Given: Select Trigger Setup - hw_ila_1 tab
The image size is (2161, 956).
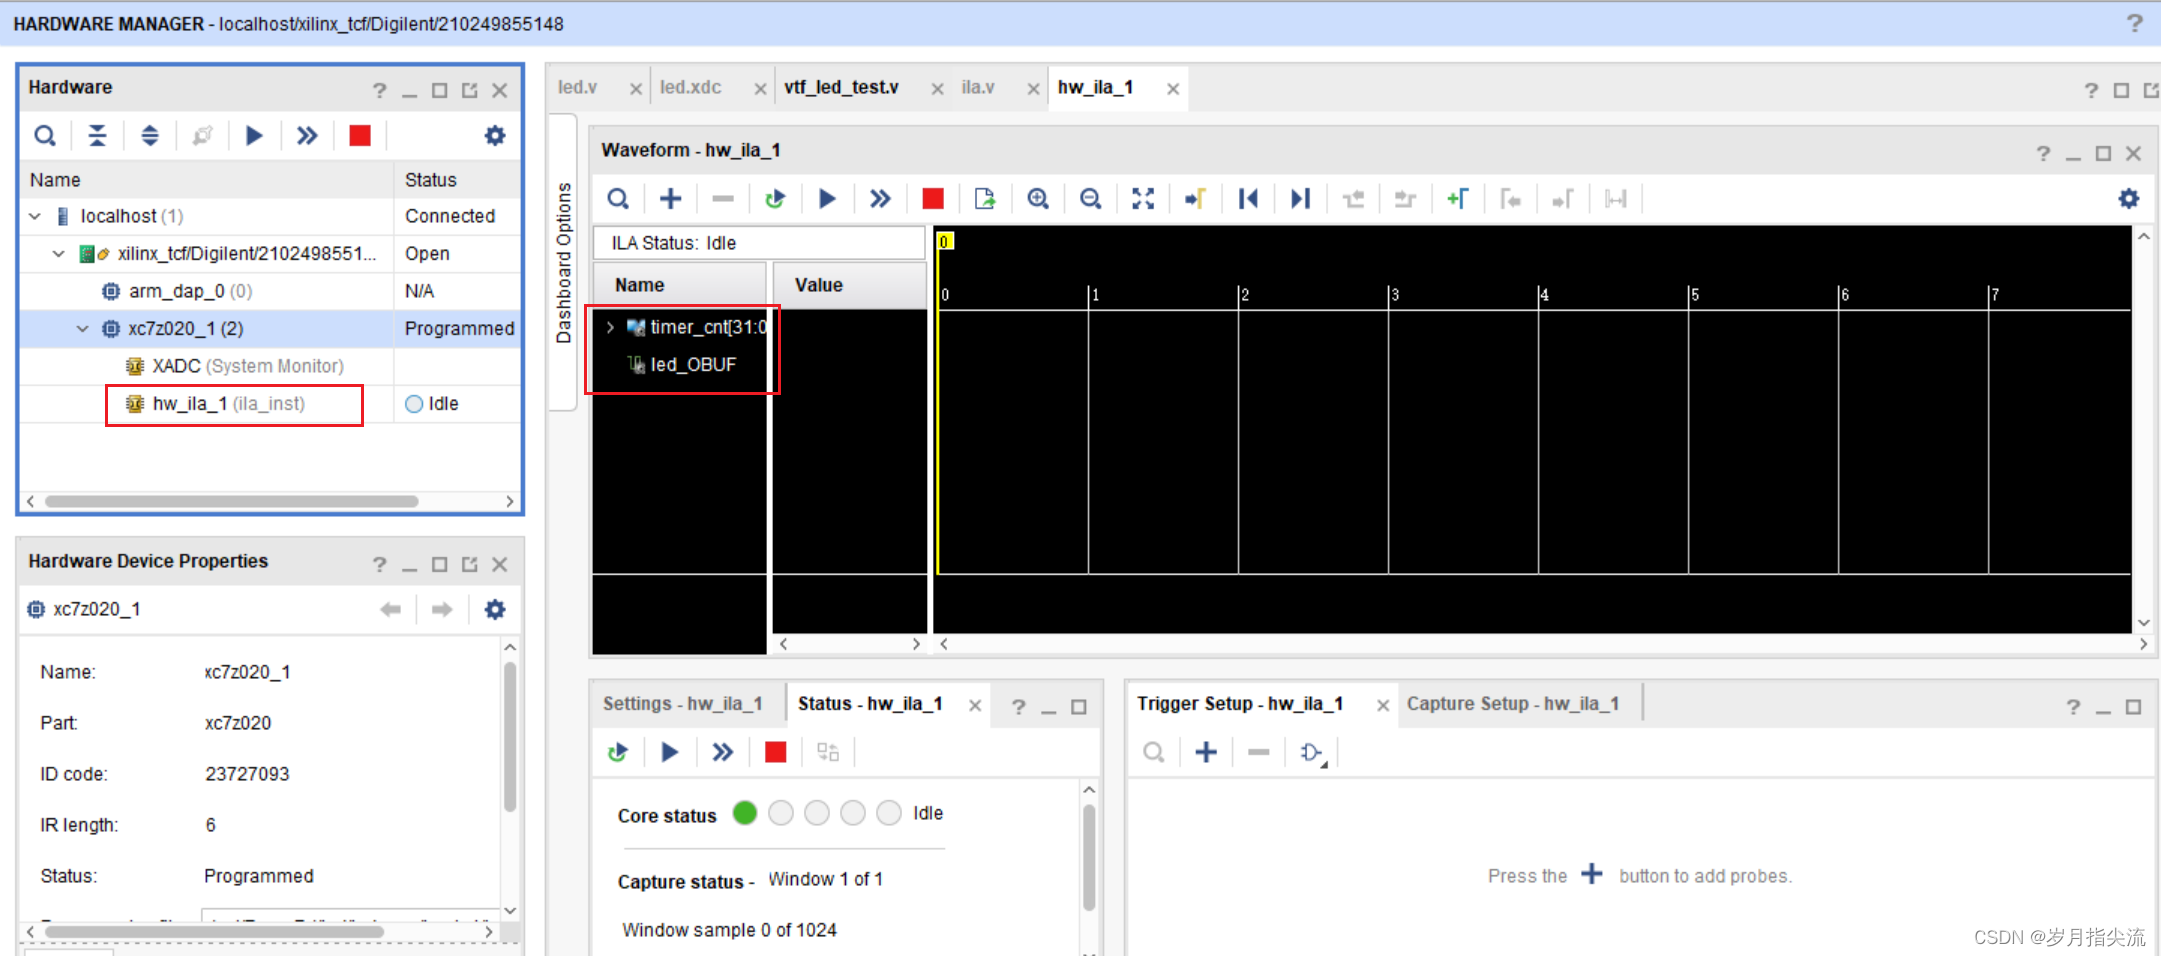Looking at the screenshot, I should [1240, 704].
